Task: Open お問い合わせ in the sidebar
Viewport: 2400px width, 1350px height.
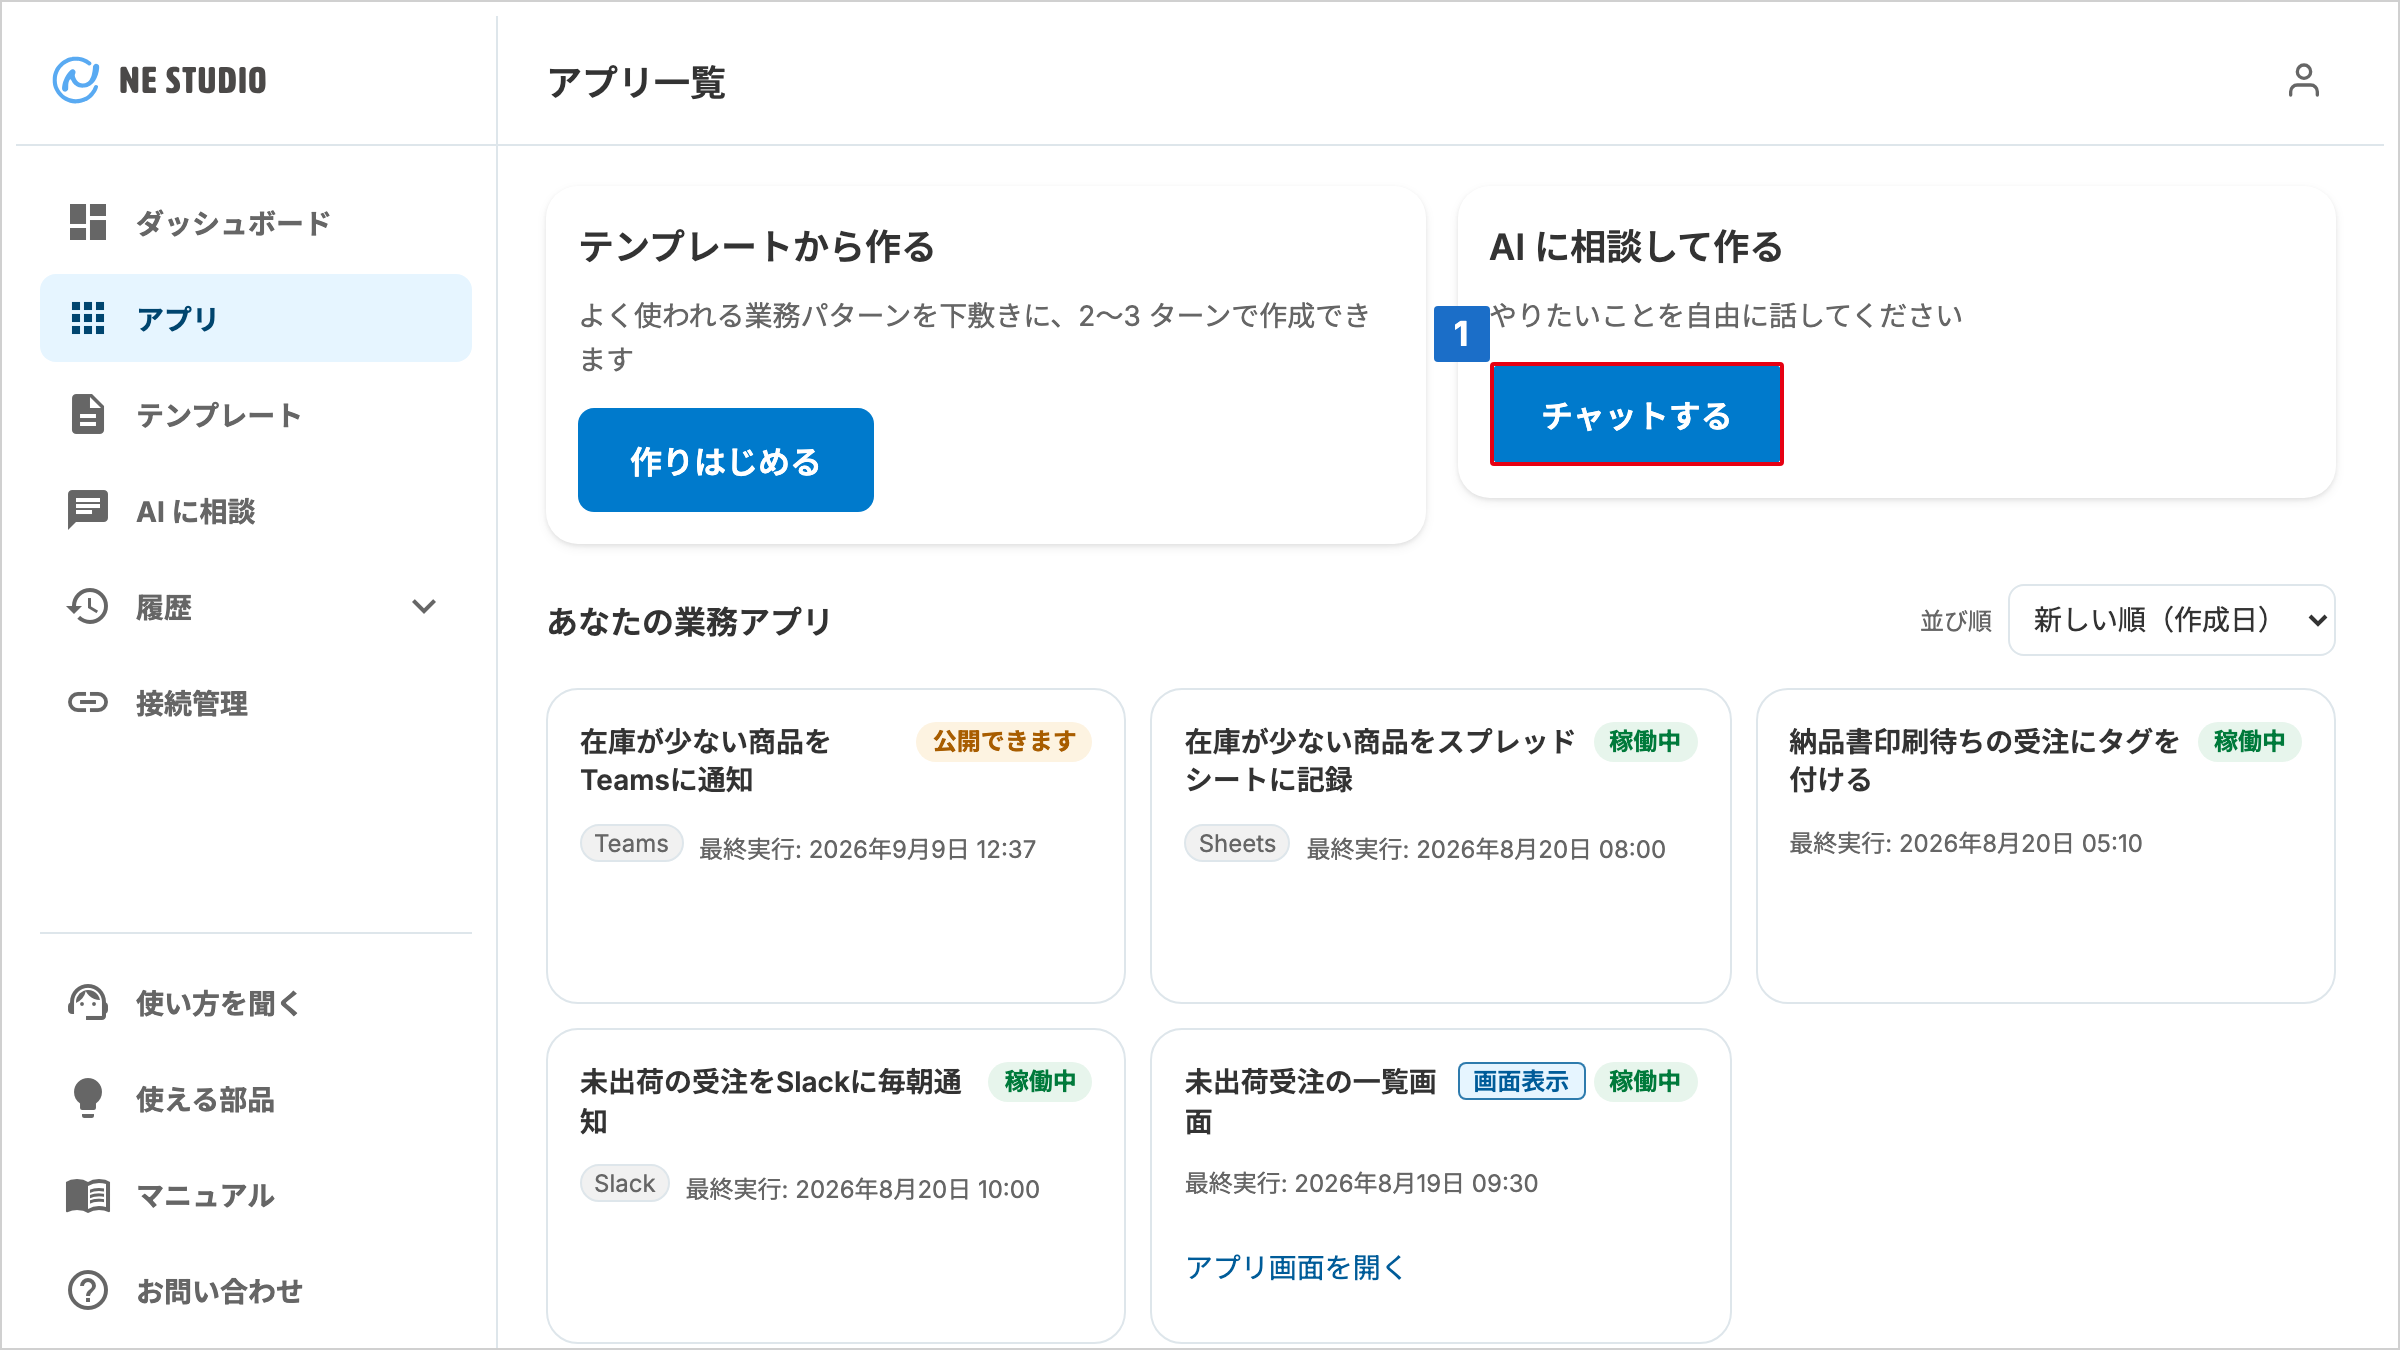Action: (256, 1290)
